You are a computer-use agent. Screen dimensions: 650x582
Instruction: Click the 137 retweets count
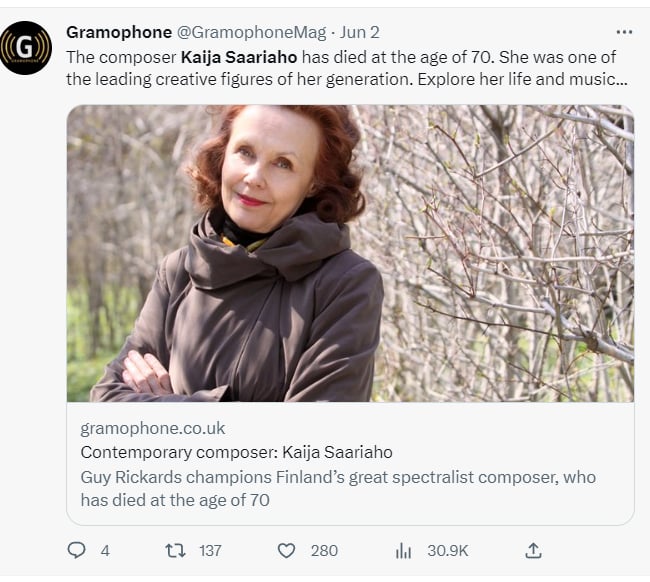point(210,551)
